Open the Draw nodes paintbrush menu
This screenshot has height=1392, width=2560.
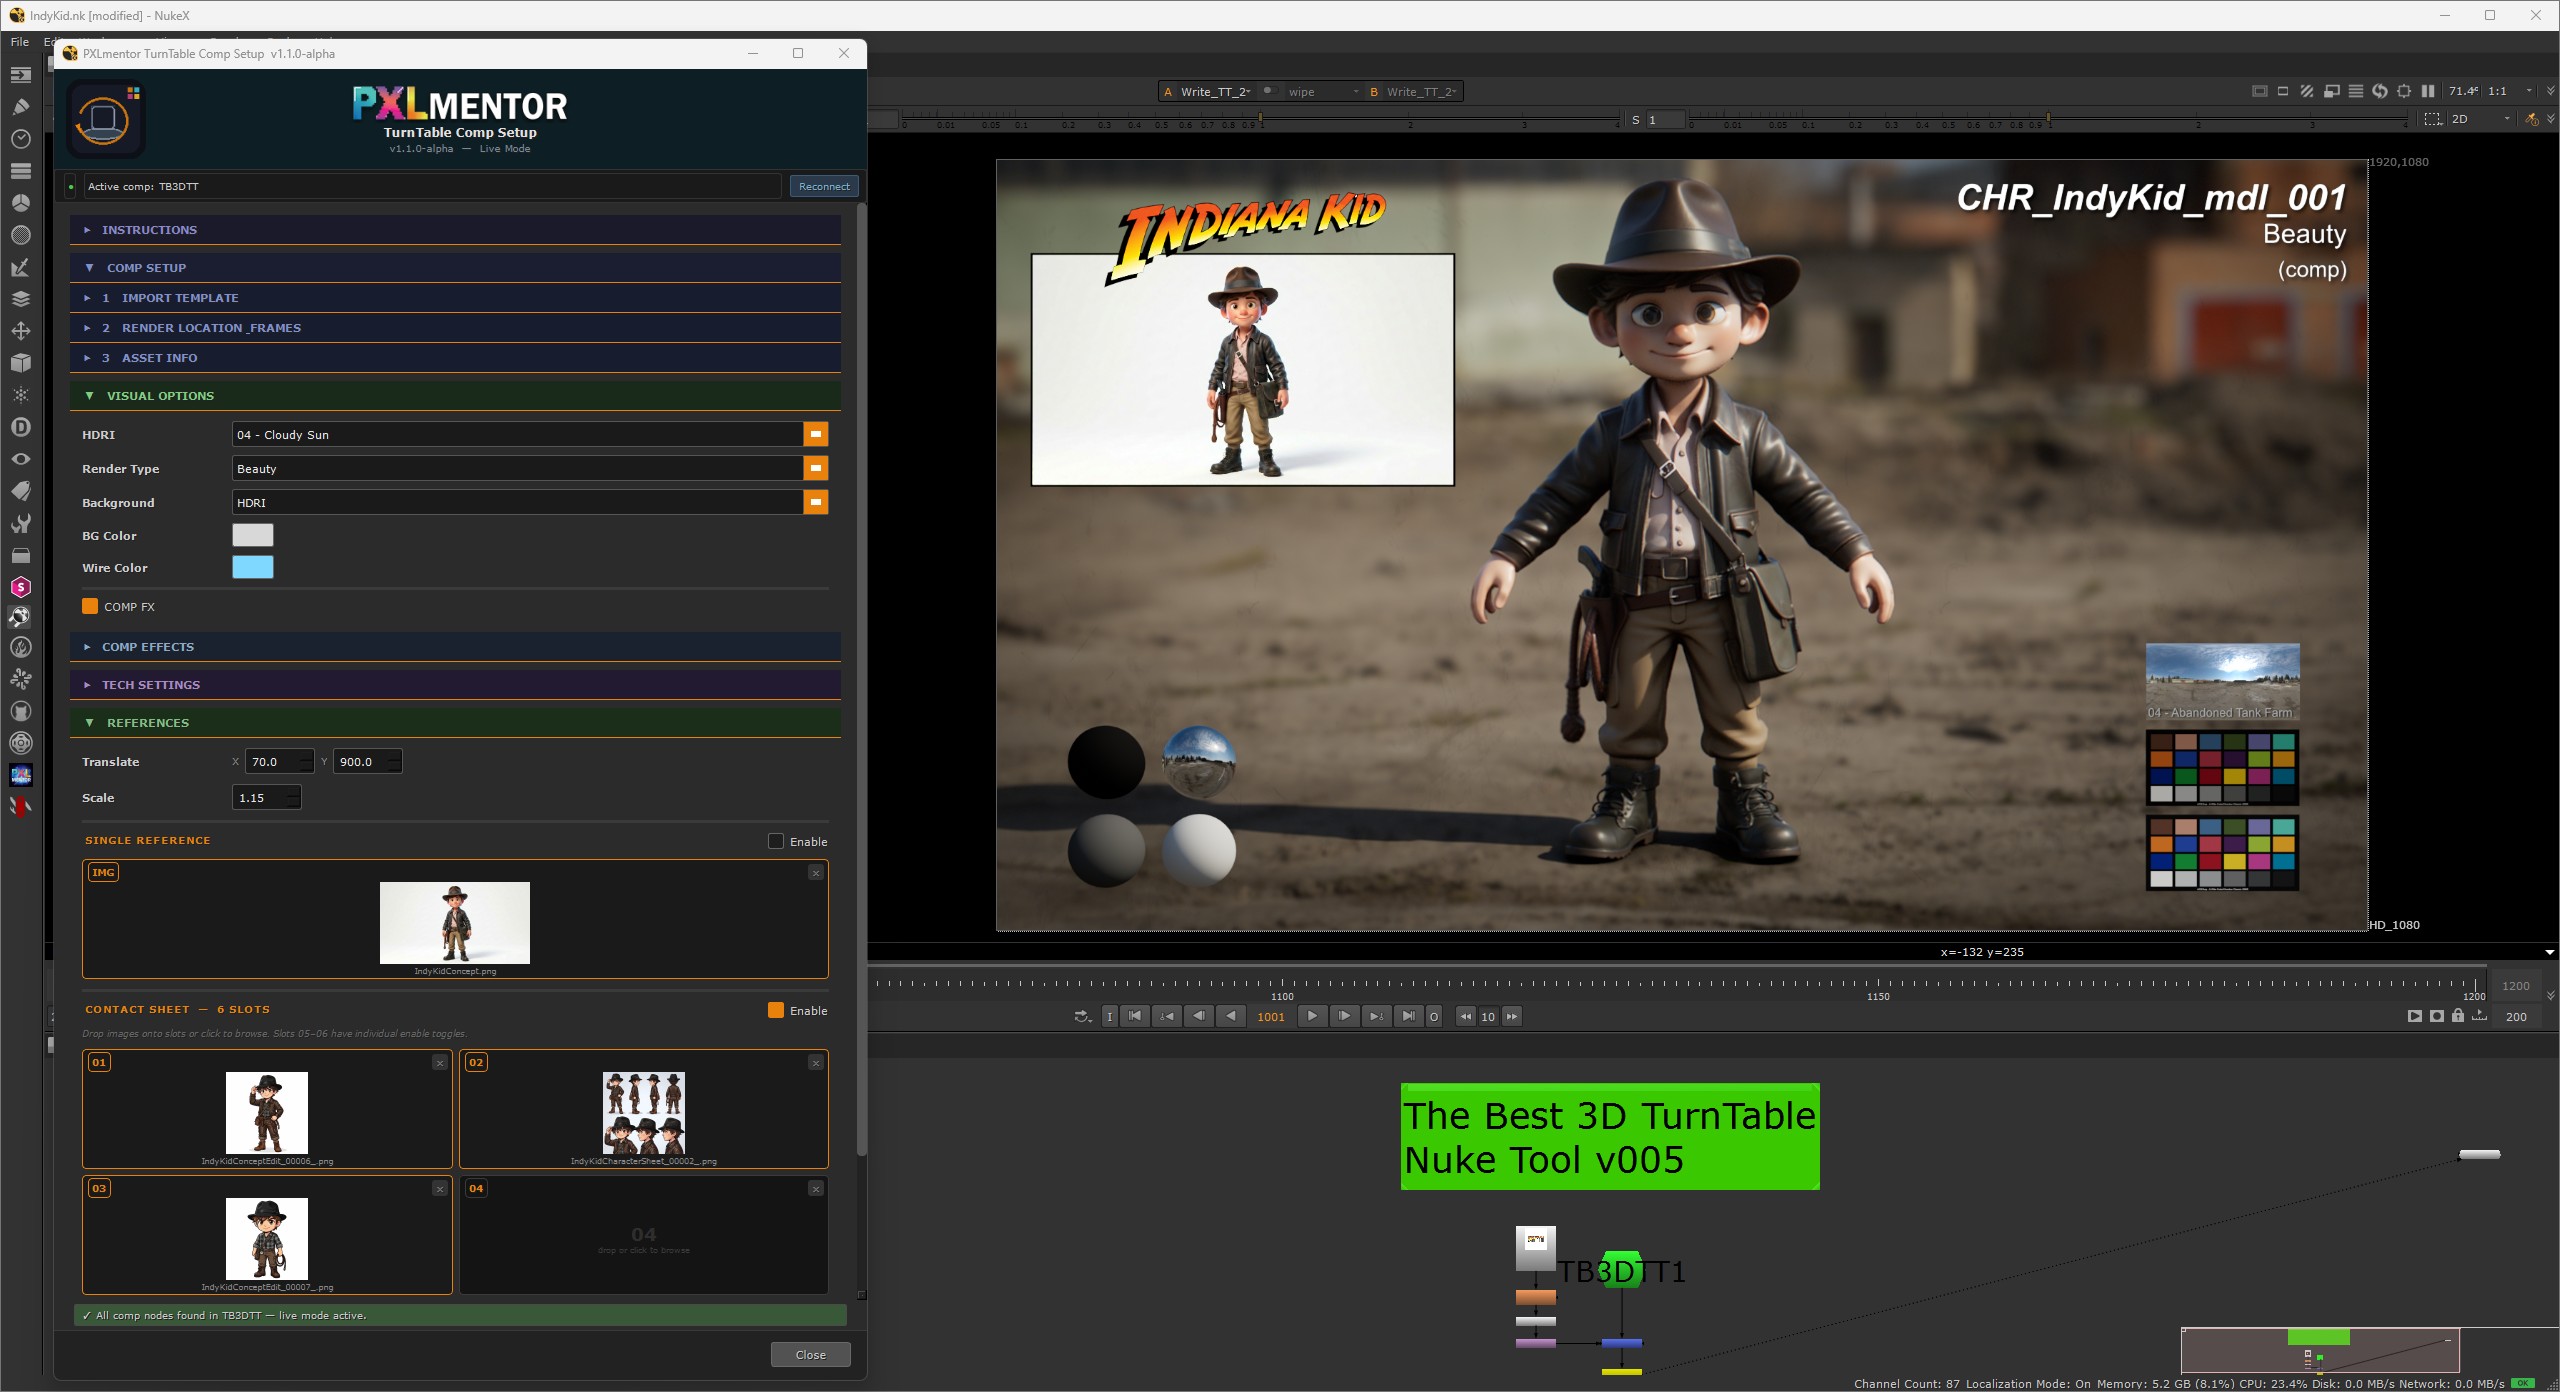pyautogui.click(x=20, y=106)
